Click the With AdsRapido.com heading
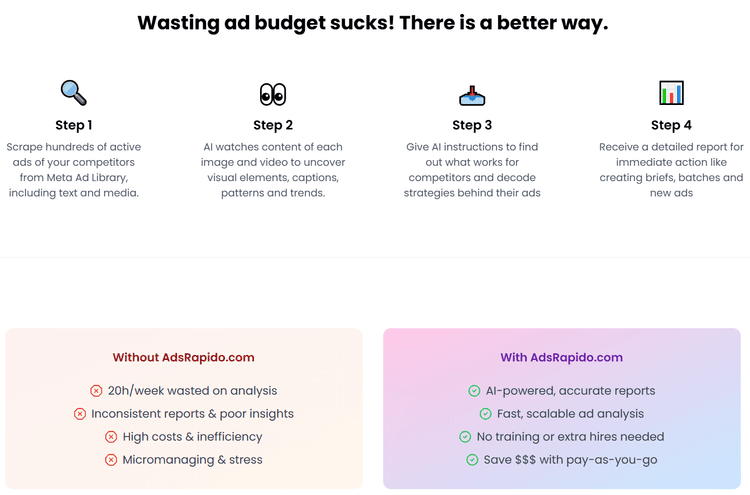The height and width of the screenshot is (495, 750). (x=562, y=357)
